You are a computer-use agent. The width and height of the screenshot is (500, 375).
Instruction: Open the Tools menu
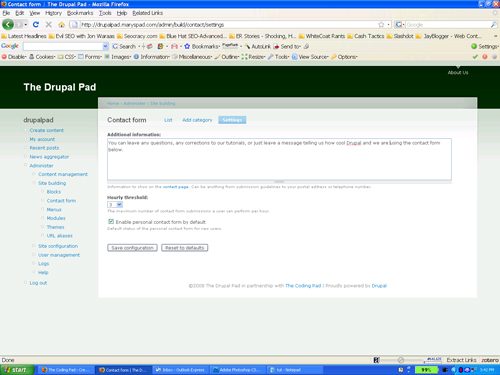[x=105, y=13]
